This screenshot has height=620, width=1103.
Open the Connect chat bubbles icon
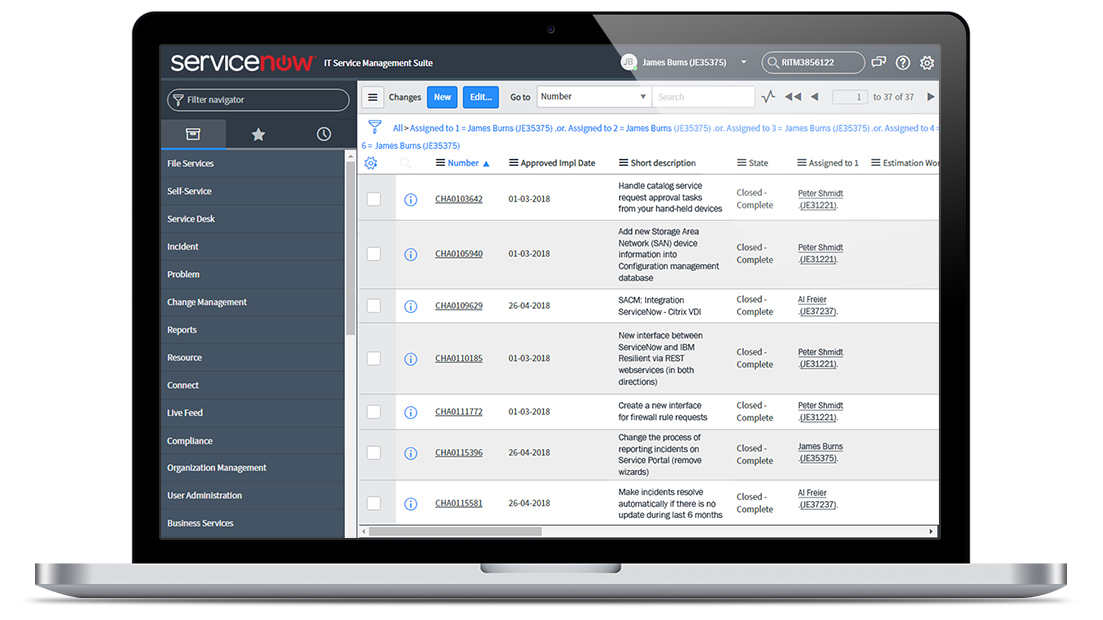878,62
